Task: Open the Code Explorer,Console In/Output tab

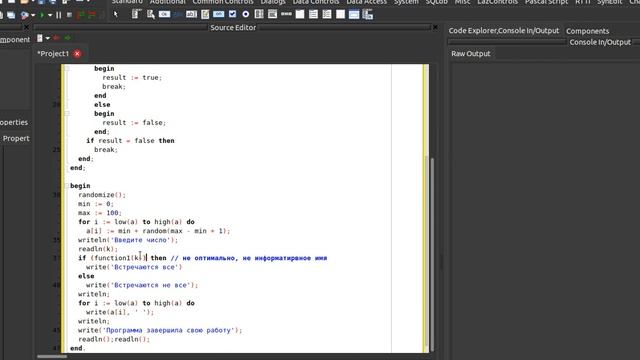Action: (504, 31)
